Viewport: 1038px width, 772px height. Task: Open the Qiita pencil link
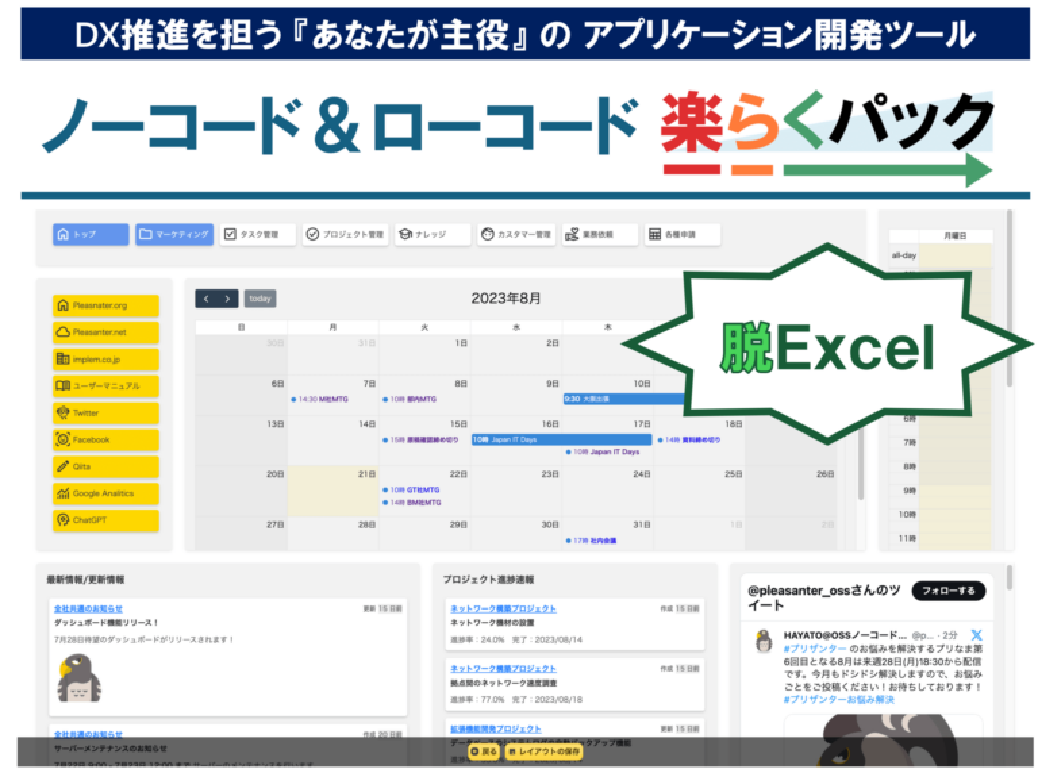pos(106,467)
